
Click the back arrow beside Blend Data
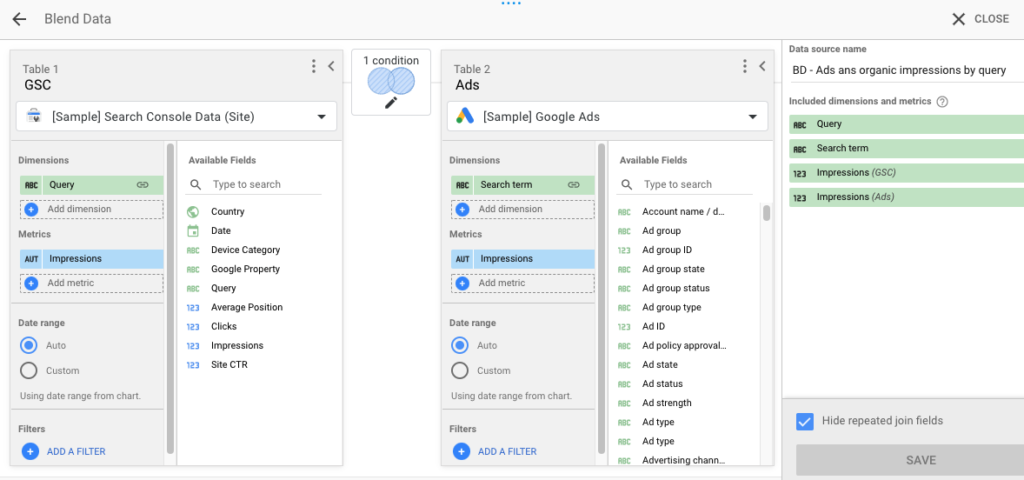click(x=19, y=19)
